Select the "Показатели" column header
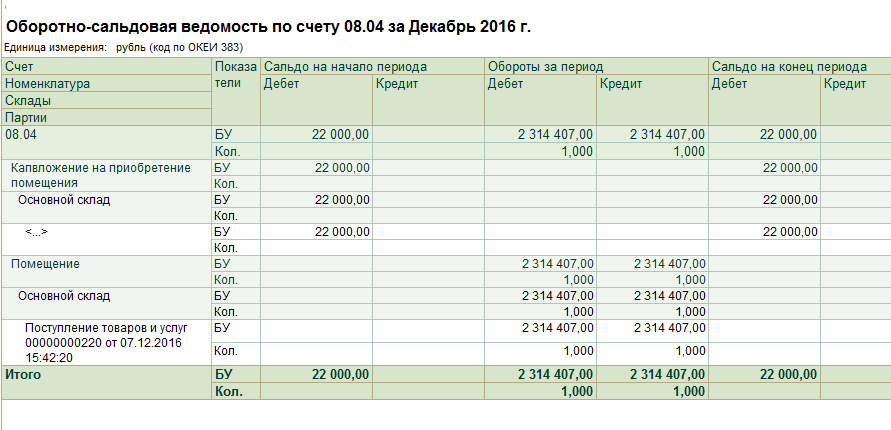Image resolution: width=891 pixels, height=430 pixels. [234, 75]
